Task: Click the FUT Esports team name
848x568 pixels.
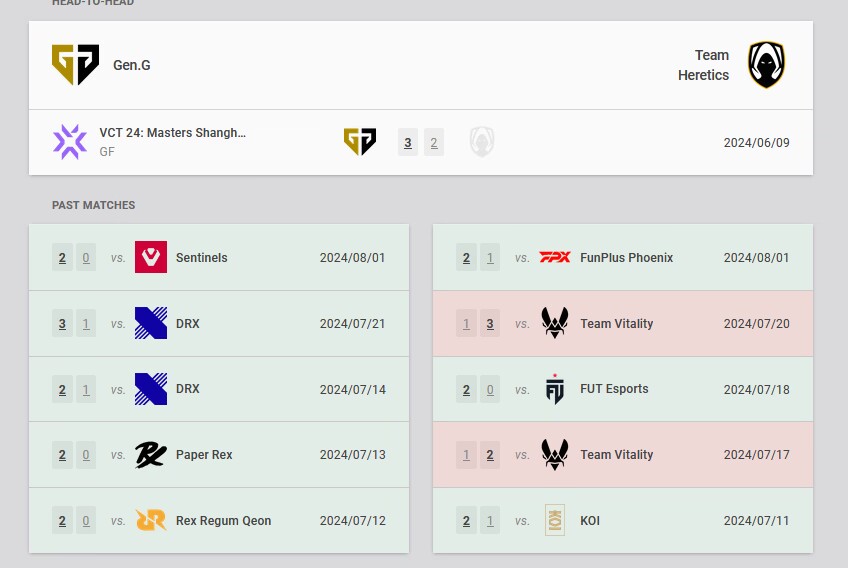Action: 614,389
